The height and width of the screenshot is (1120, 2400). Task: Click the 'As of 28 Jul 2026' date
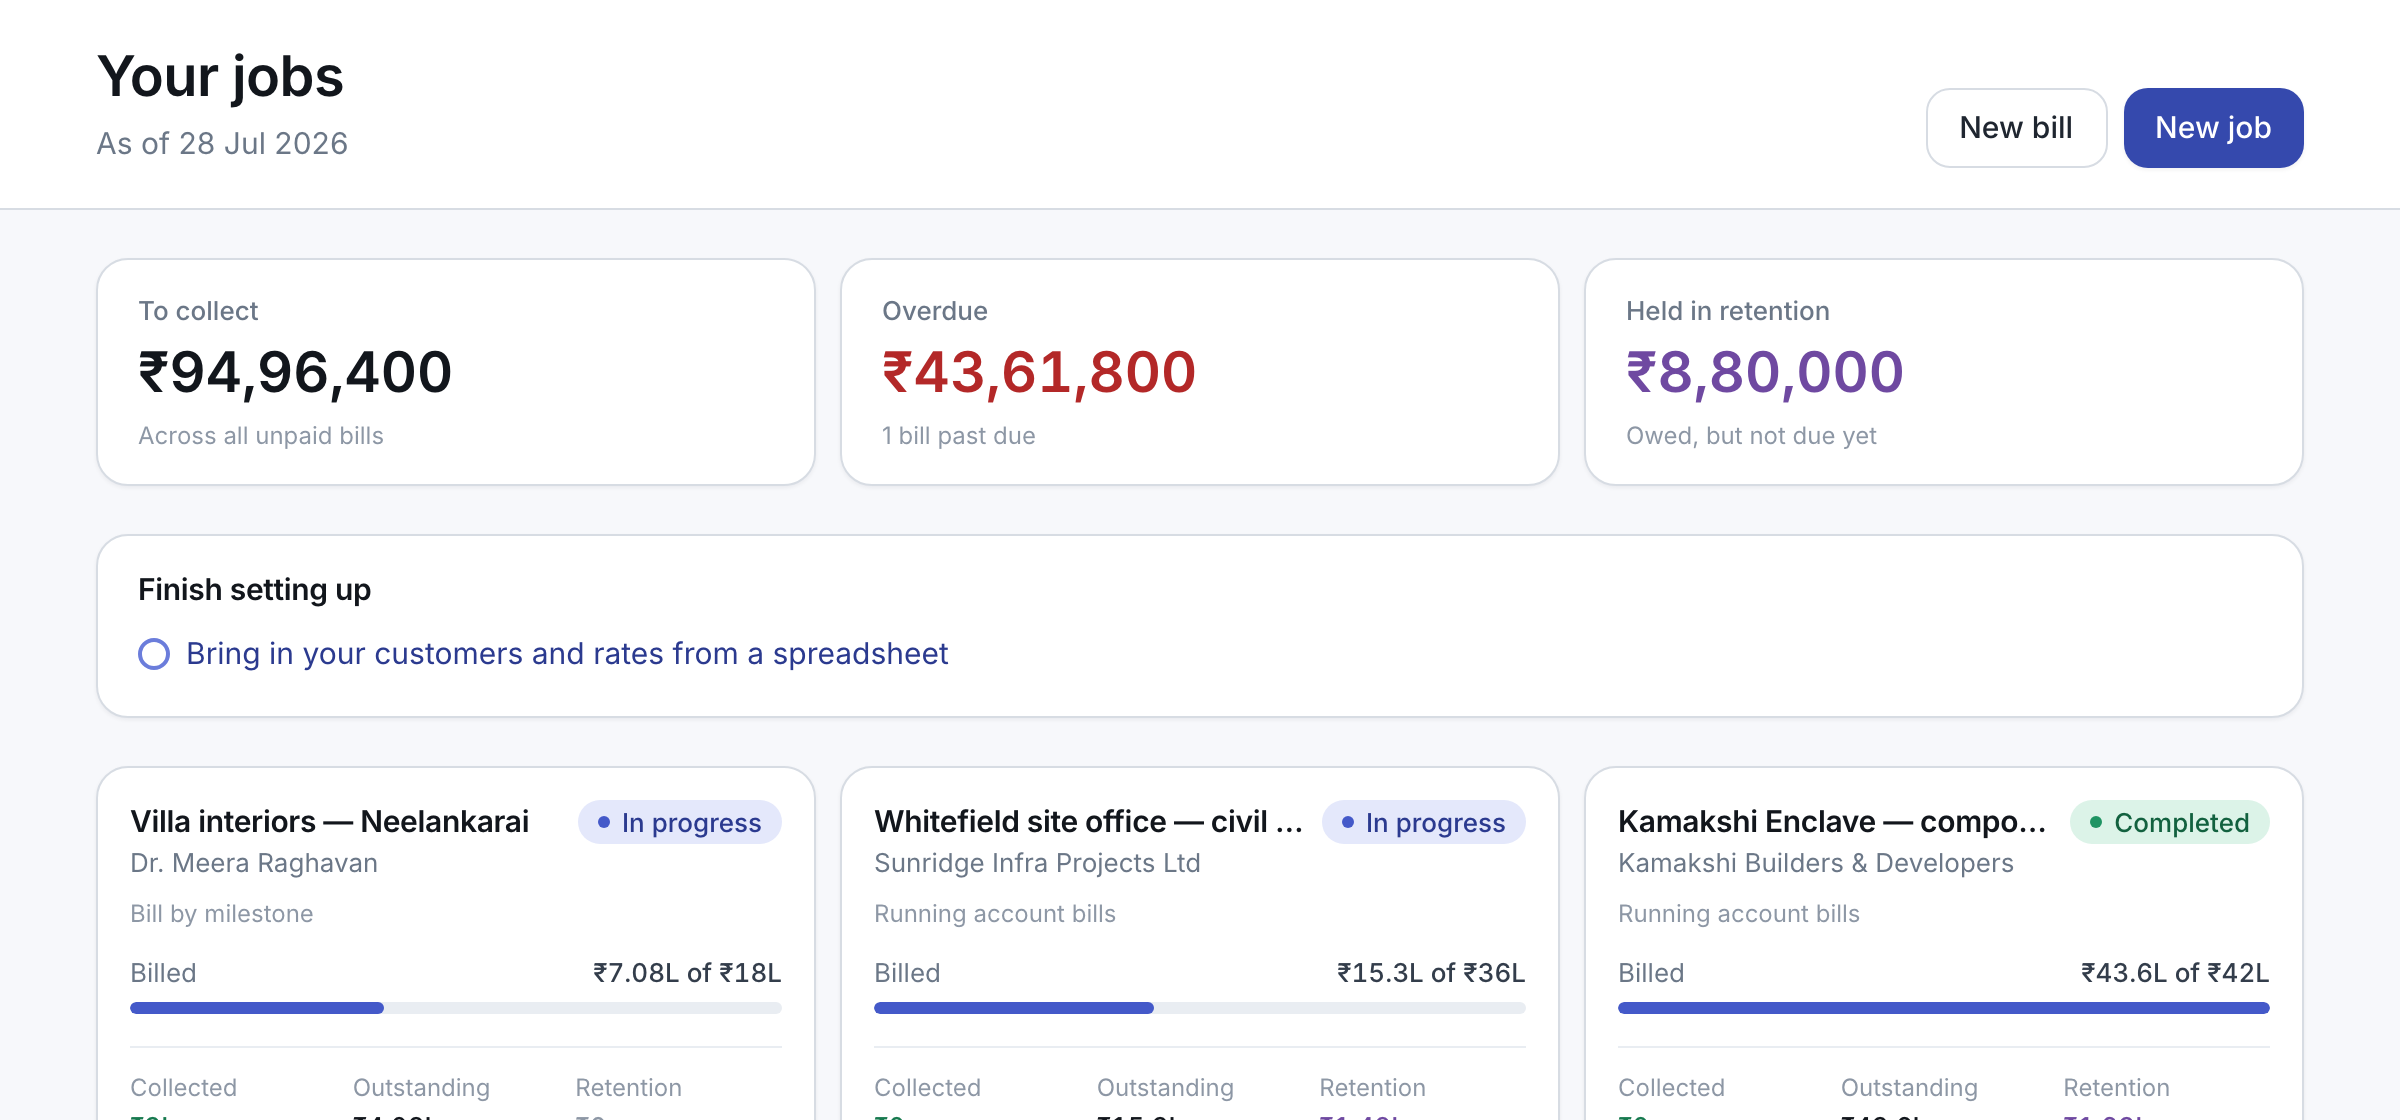point(222,144)
